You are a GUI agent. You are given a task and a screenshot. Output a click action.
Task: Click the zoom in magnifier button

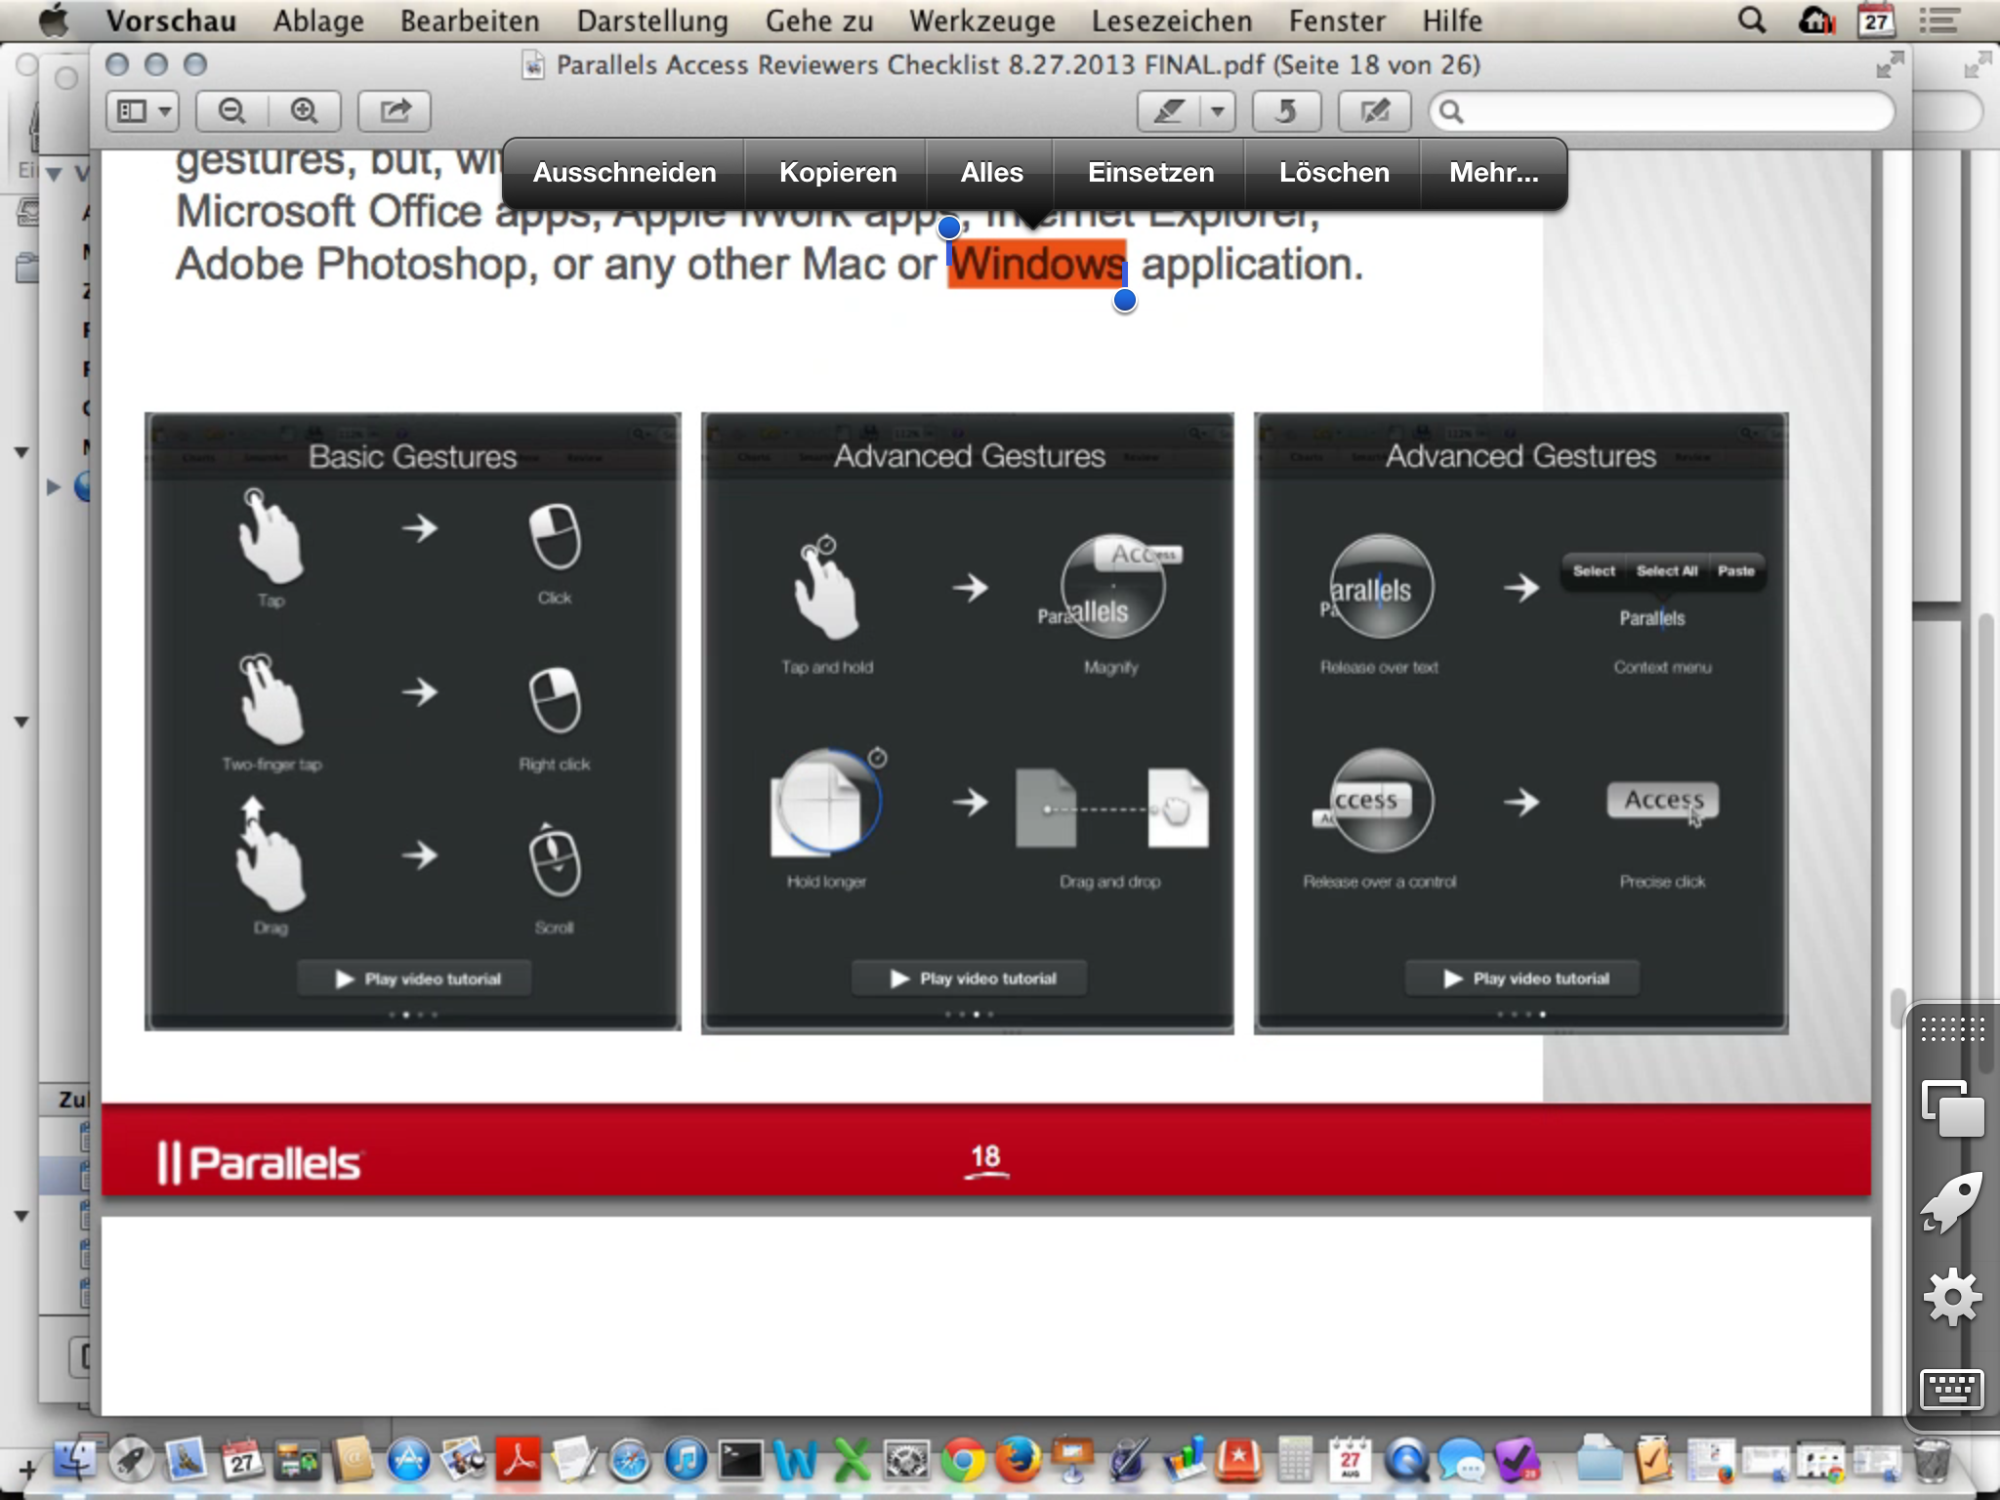point(304,110)
